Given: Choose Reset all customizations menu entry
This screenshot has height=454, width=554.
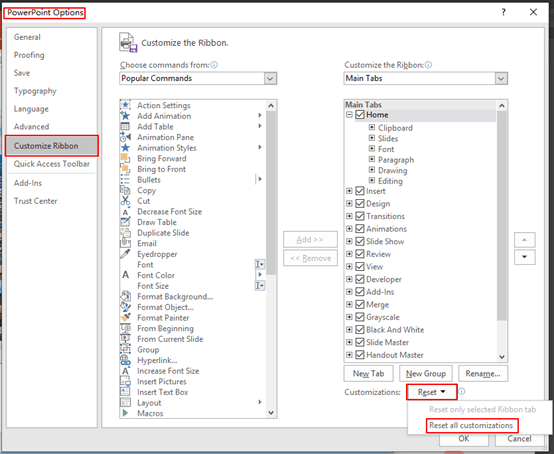Looking at the screenshot, I should tap(471, 425).
